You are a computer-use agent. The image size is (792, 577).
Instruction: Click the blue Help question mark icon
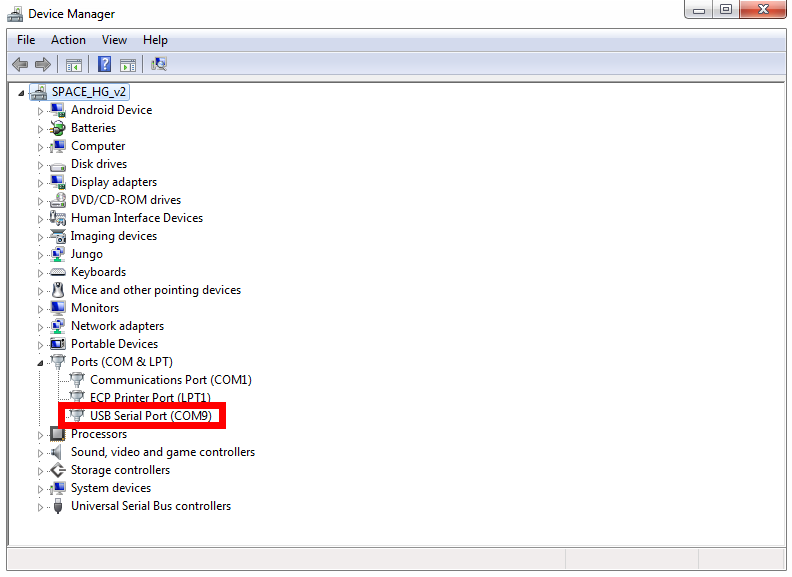(x=105, y=64)
